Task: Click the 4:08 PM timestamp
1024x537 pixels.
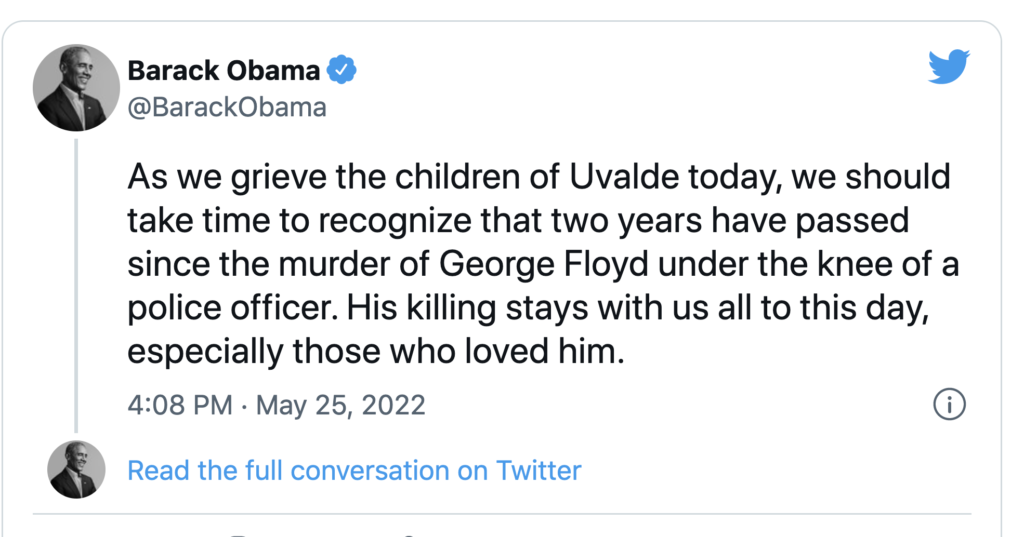Action: (x=180, y=405)
